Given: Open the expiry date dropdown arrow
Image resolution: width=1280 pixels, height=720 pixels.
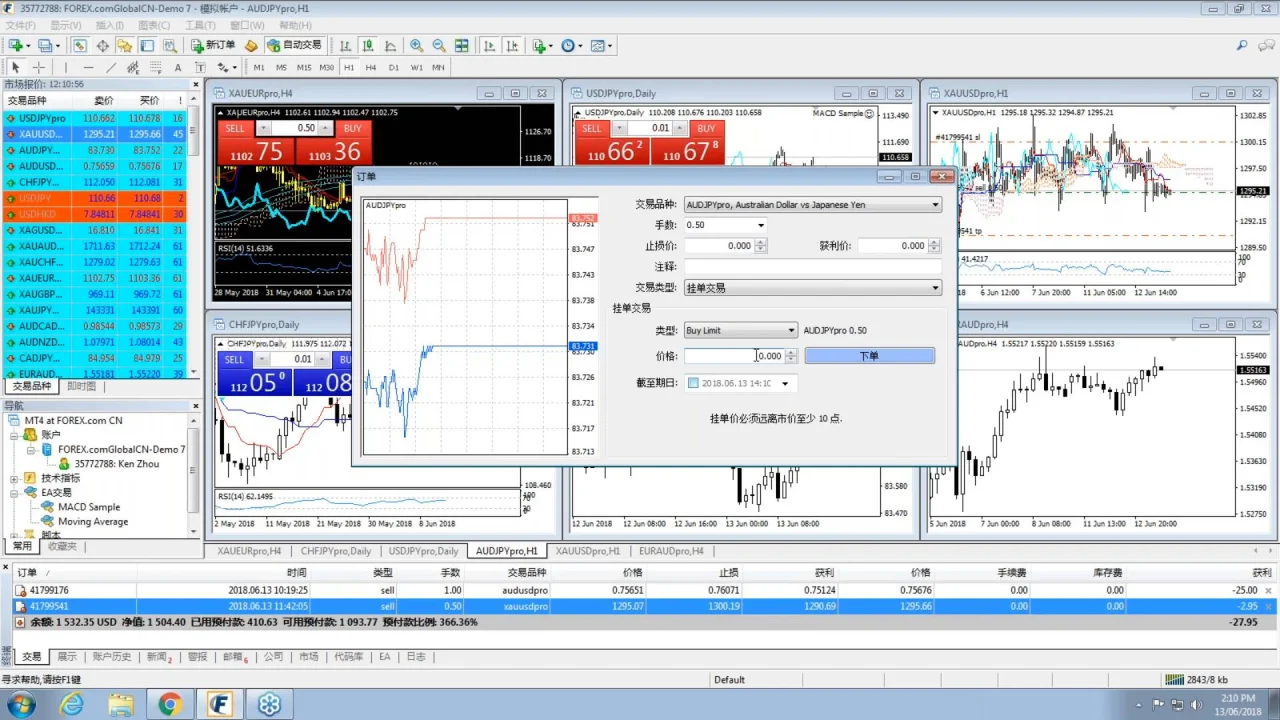Looking at the screenshot, I should [785, 383].
